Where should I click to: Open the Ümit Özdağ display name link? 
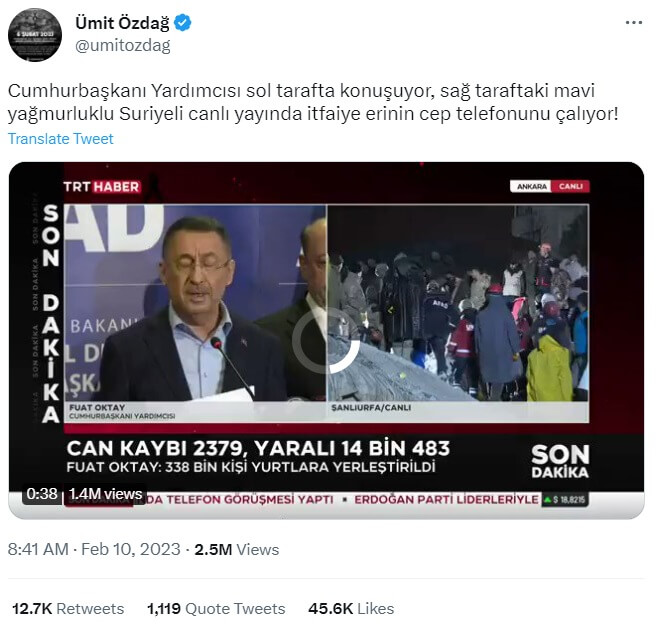119,23
